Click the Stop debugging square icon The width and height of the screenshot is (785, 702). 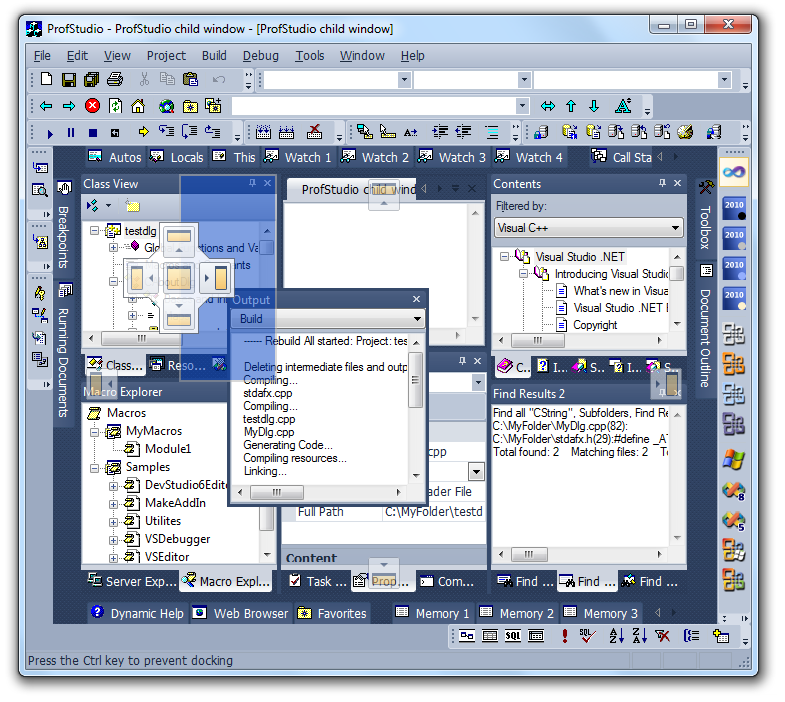tap(93, 133)
